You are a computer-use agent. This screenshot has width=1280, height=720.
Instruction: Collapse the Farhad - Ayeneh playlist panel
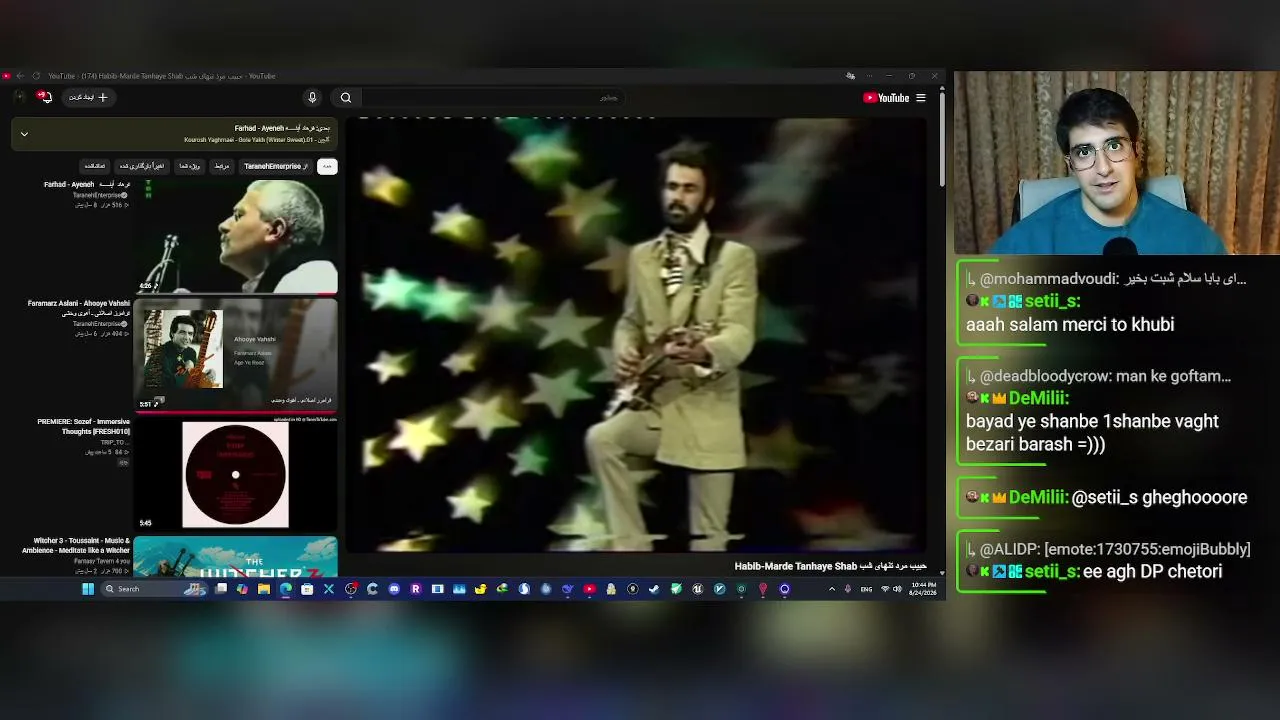24,134
